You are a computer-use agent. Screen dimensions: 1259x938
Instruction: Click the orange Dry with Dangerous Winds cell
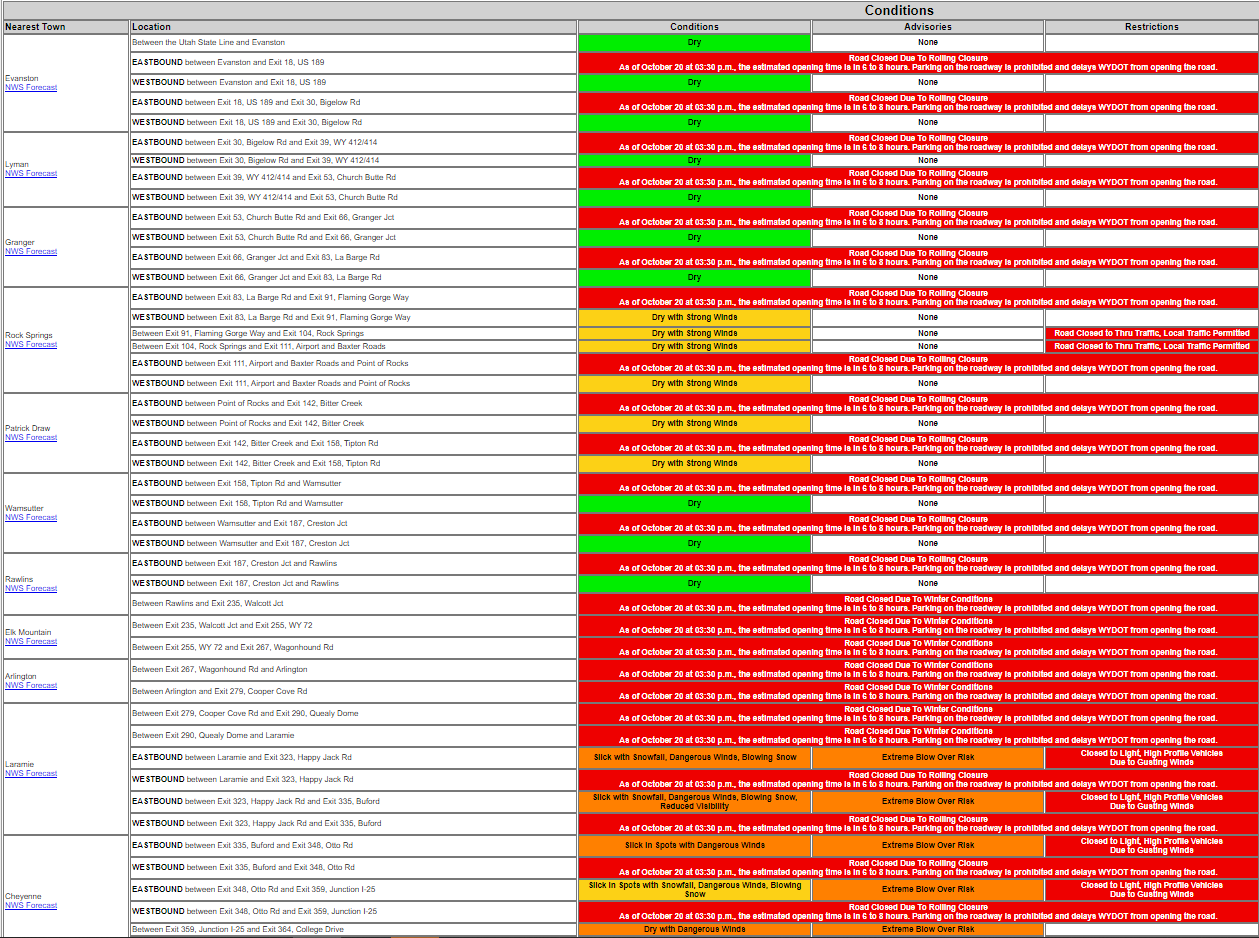tap(694, 930)
